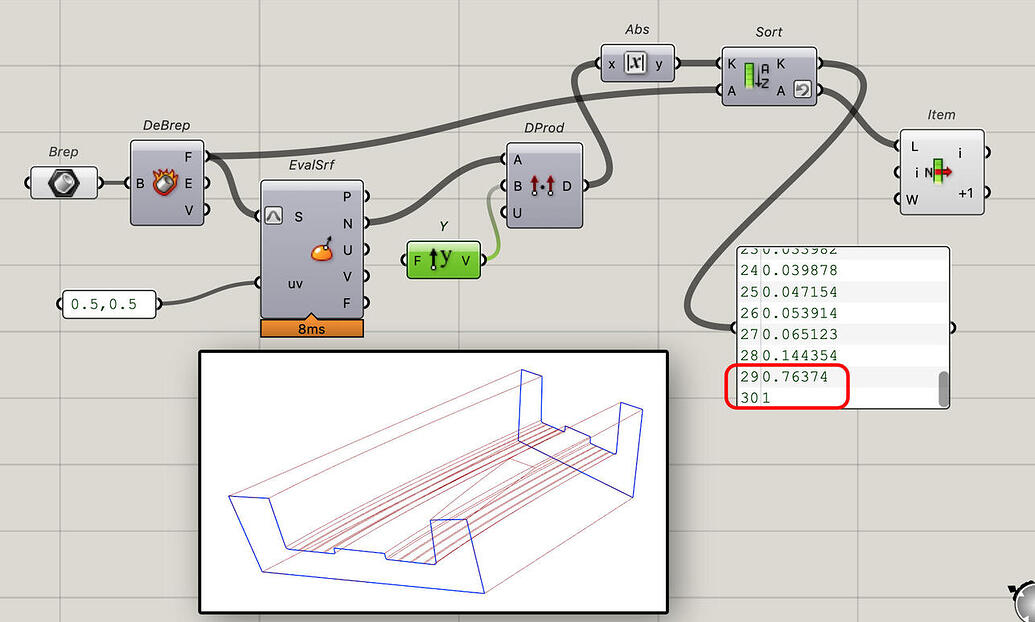1035x622 pixels.
Task: Click the K output grip on Sort
Action: [x=822, y=62]
